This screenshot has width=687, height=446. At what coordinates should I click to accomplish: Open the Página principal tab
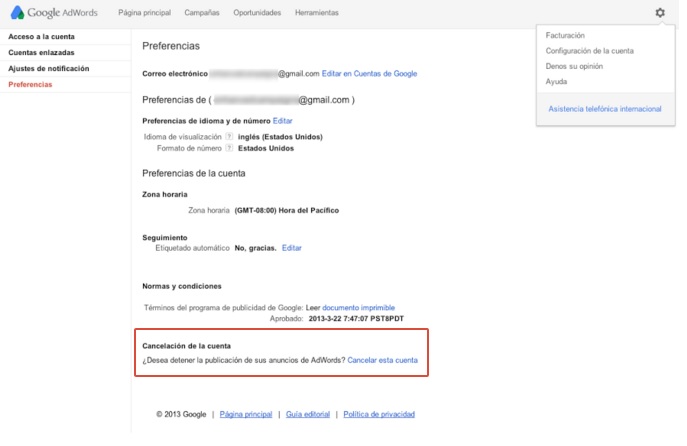pyautogui.click(x=145, y=13)
